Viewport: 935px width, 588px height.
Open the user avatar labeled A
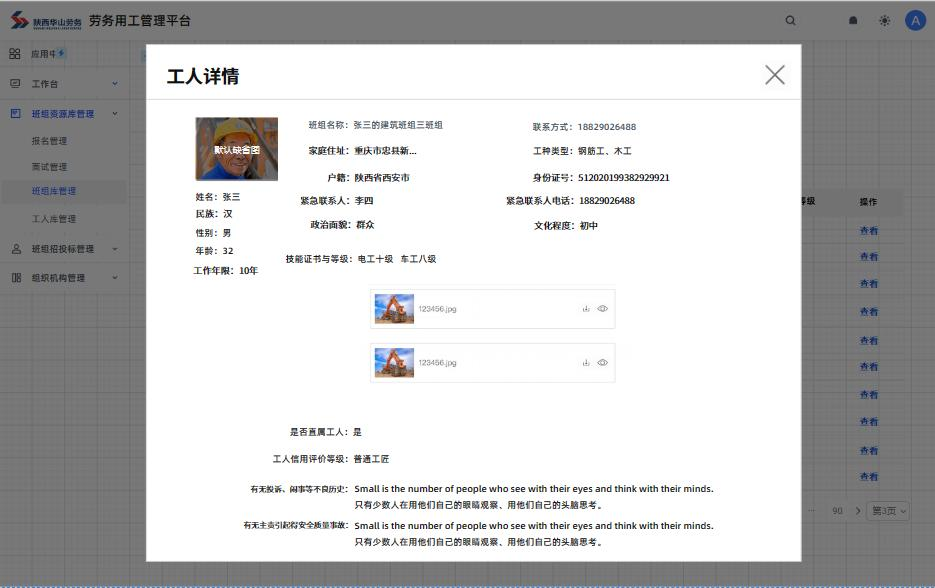[x=915, y=21]
